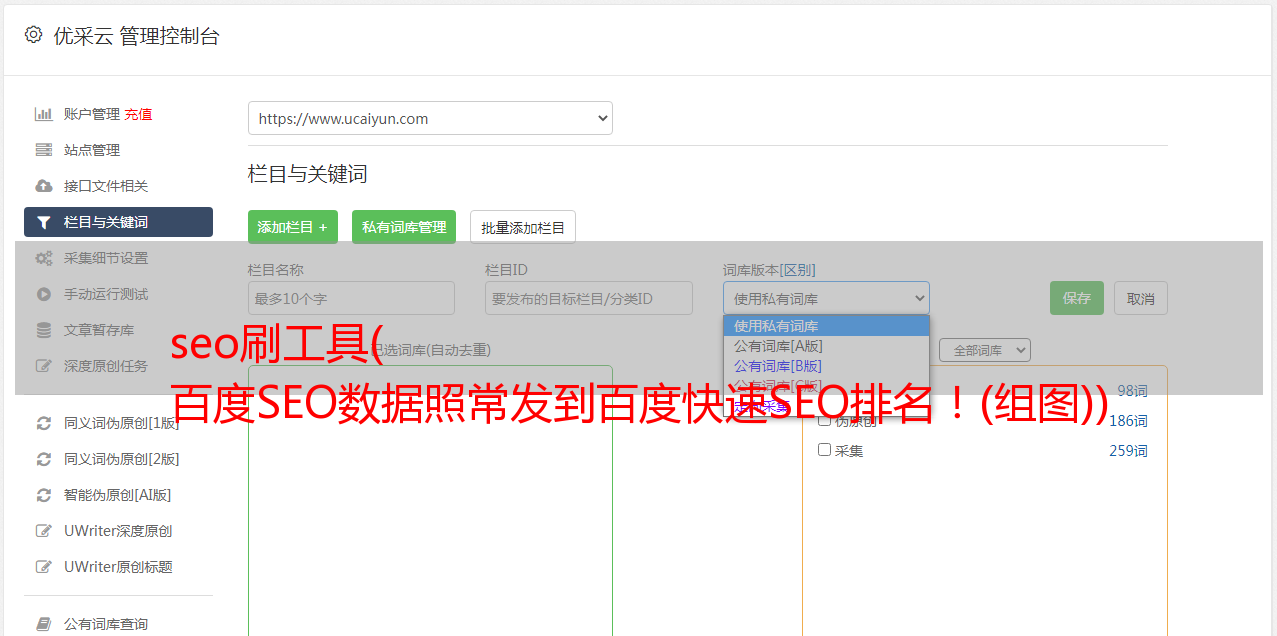Click refresh icon of 智能伪原创[AI版]
Image resolution: width=1277 pixels, height=636 pixels.
[x=43, y=495]
